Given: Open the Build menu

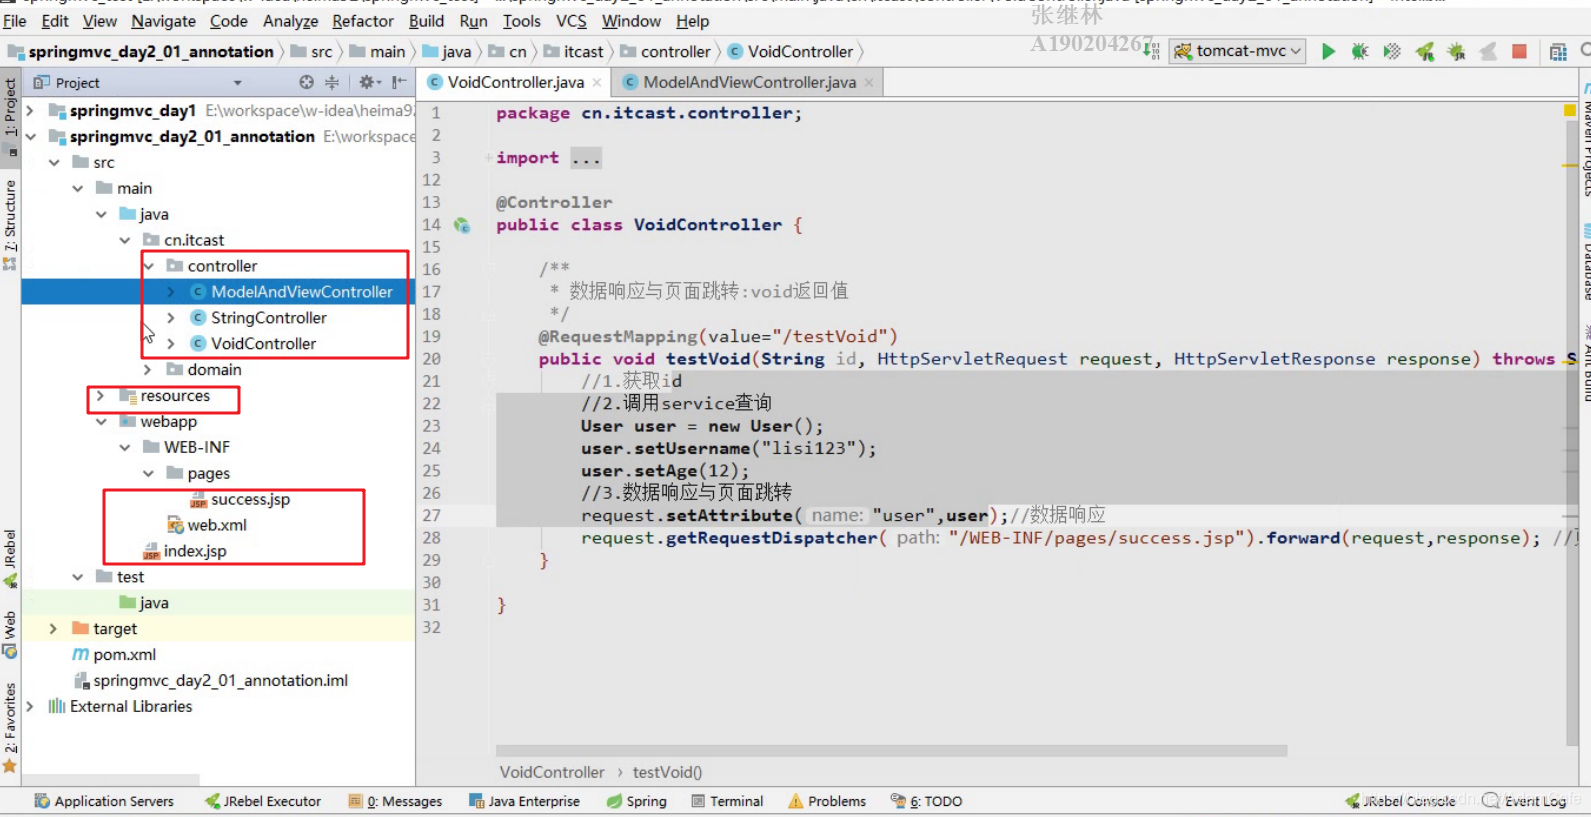Looking at the screenshot, I should [426, 20].
